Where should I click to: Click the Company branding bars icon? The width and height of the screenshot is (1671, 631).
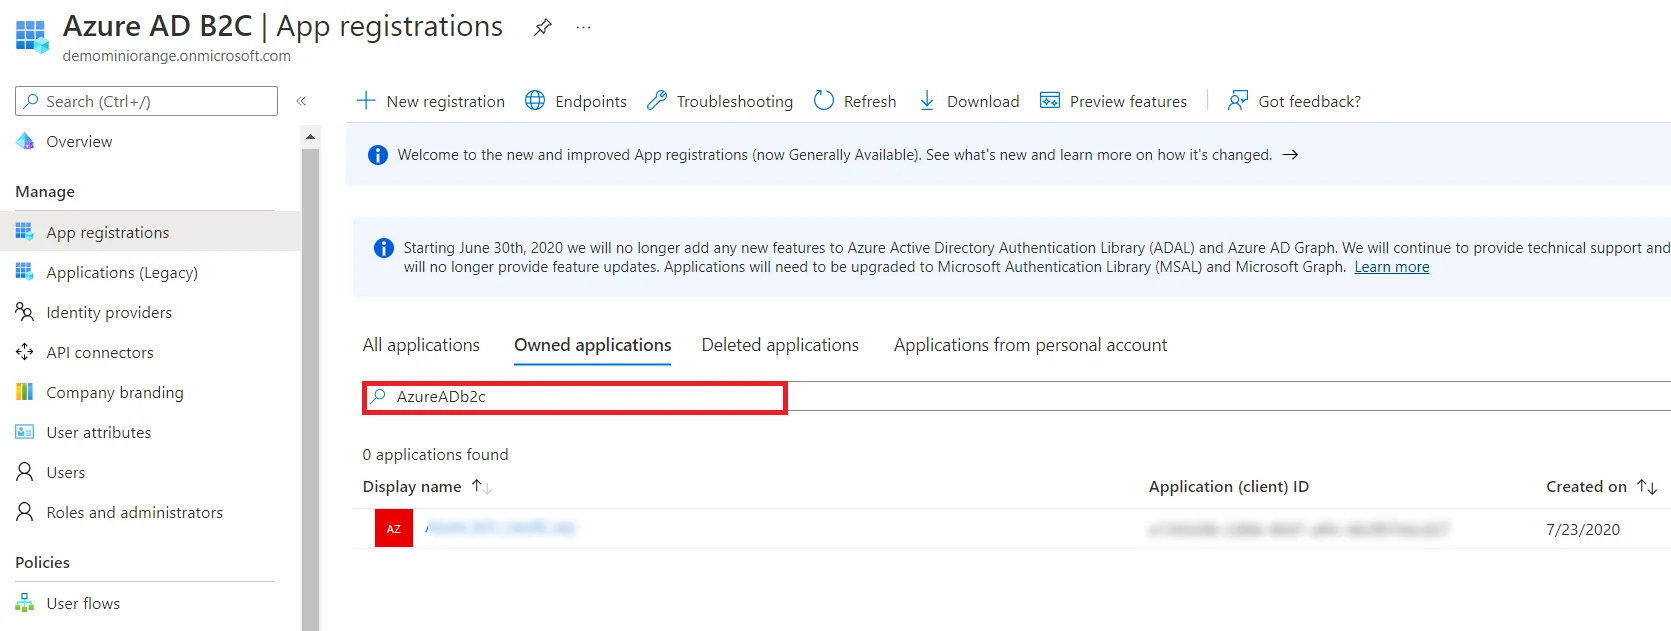coord(25,392)
